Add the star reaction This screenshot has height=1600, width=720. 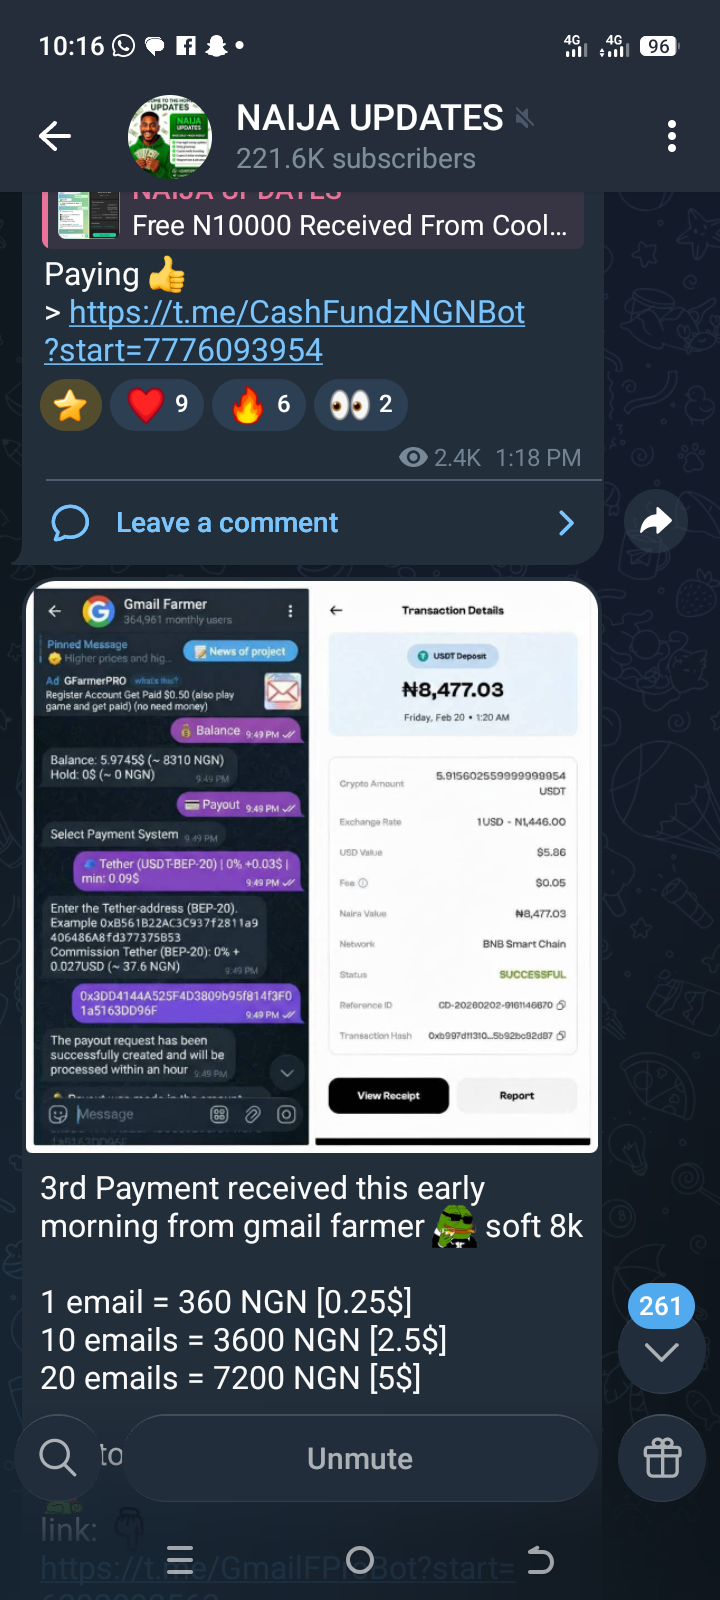pos(71,405)
